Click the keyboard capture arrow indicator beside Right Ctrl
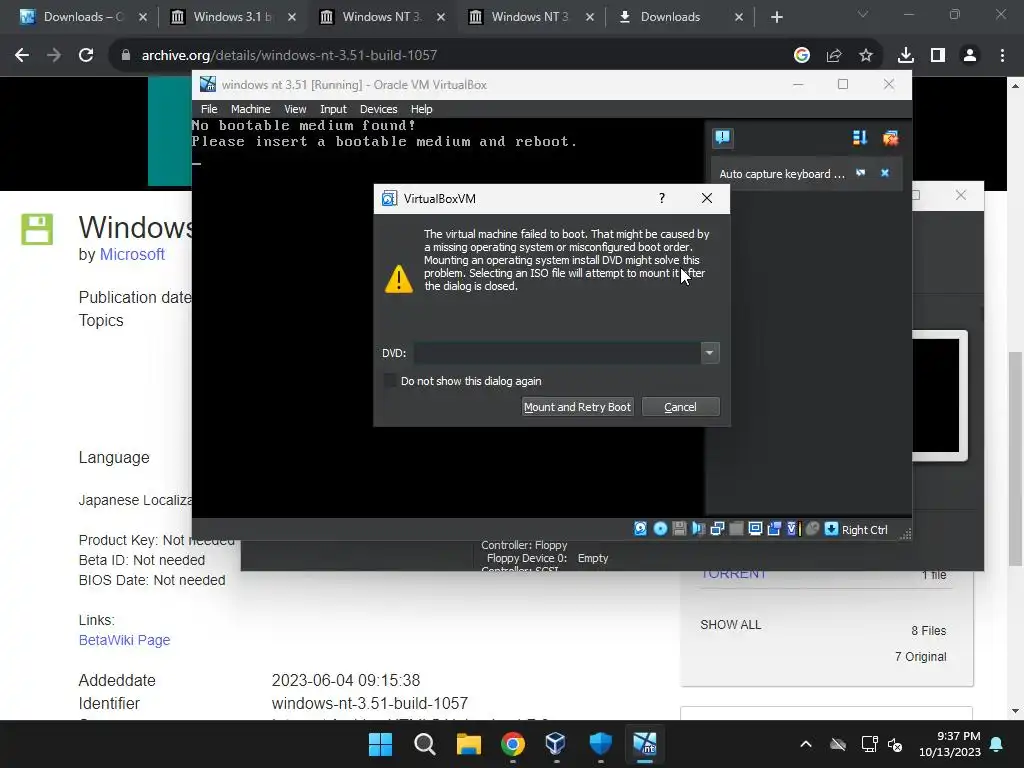The height and width of the screenshot is (768, 1024). point(831,529)
